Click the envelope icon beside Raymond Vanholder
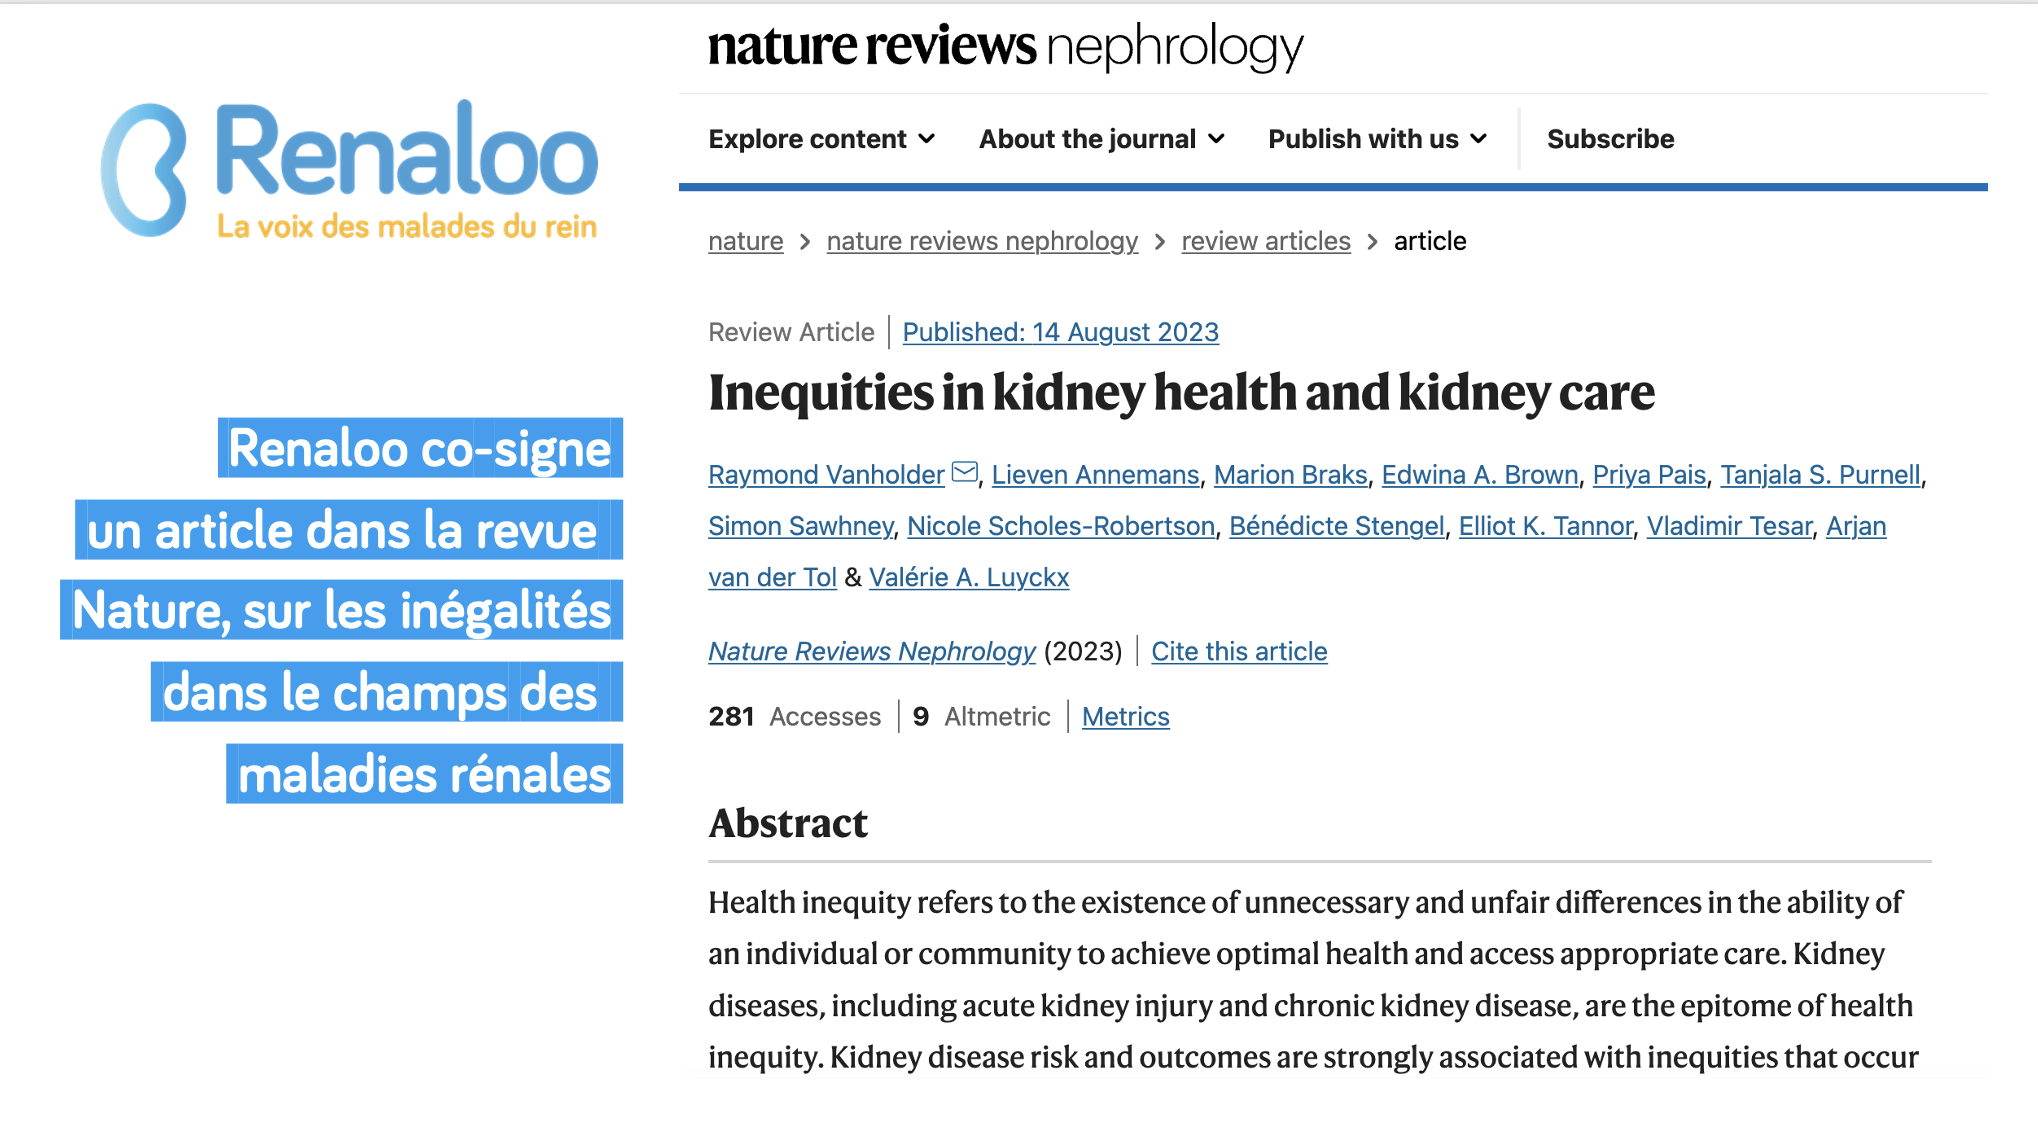 (964, 472)
